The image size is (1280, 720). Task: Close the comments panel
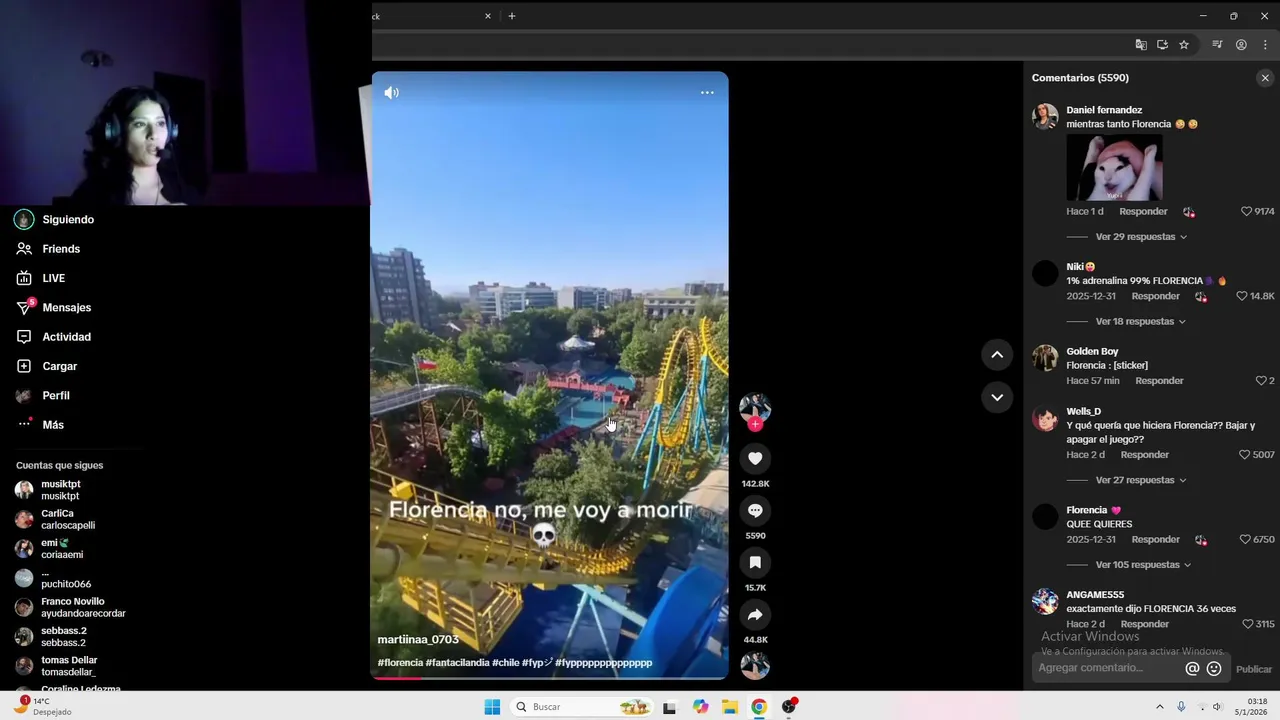point(1265,78)
